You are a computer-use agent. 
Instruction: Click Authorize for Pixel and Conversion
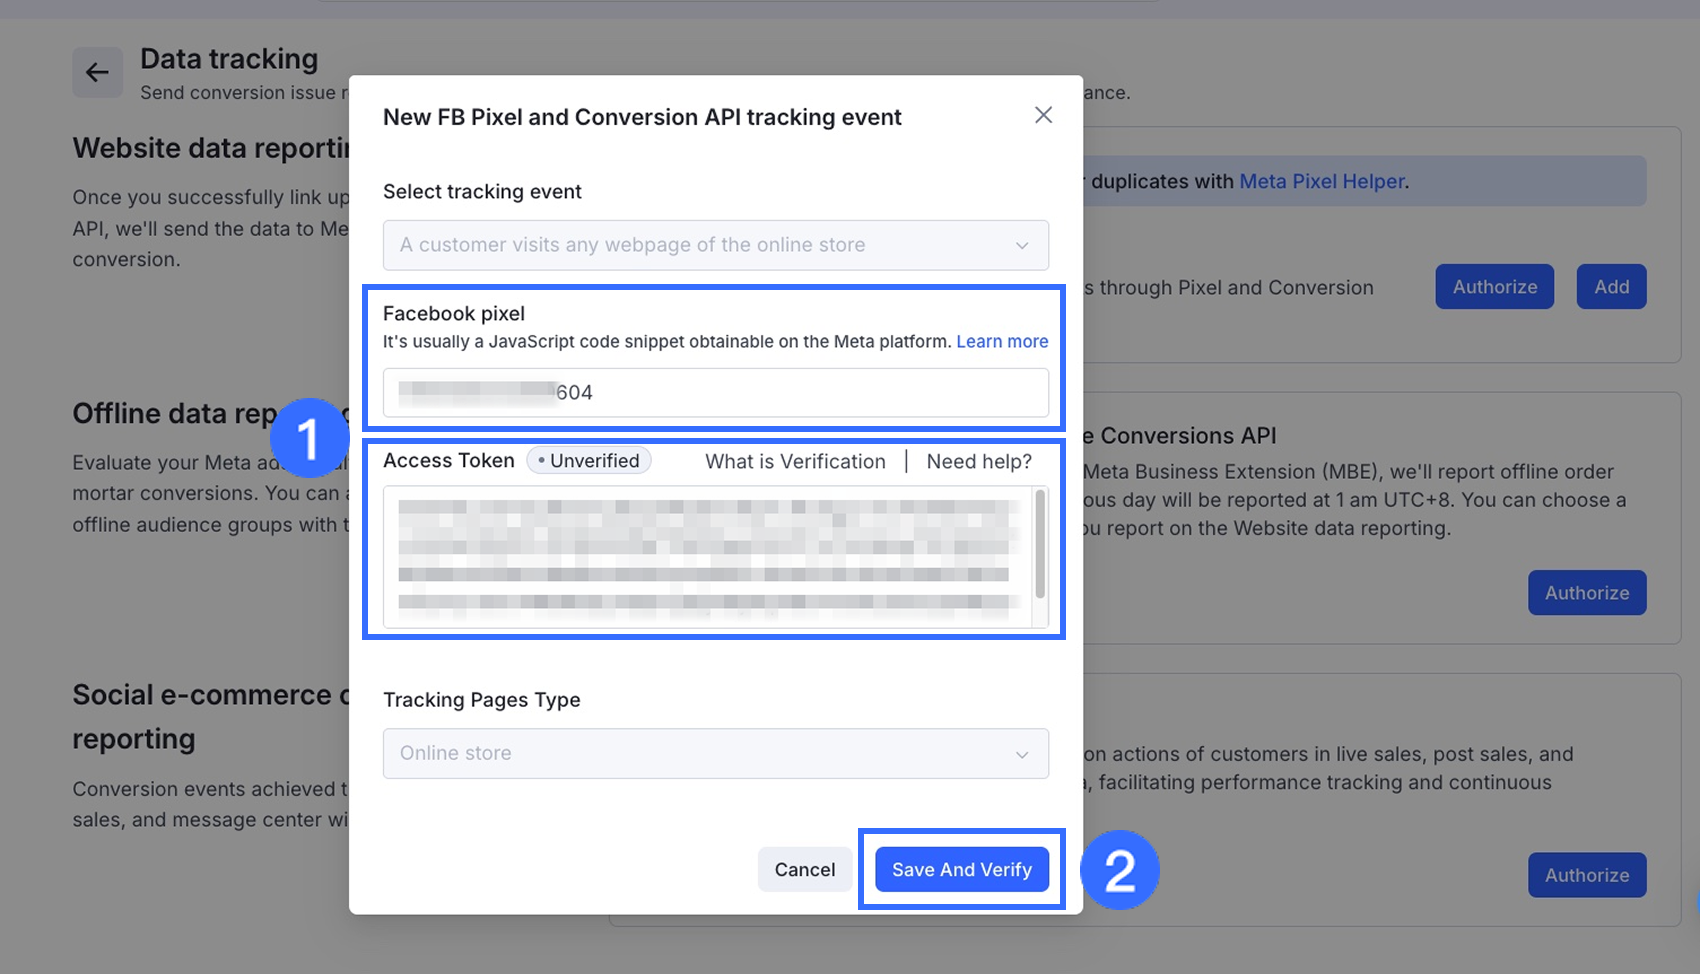tap(1494, 287)
